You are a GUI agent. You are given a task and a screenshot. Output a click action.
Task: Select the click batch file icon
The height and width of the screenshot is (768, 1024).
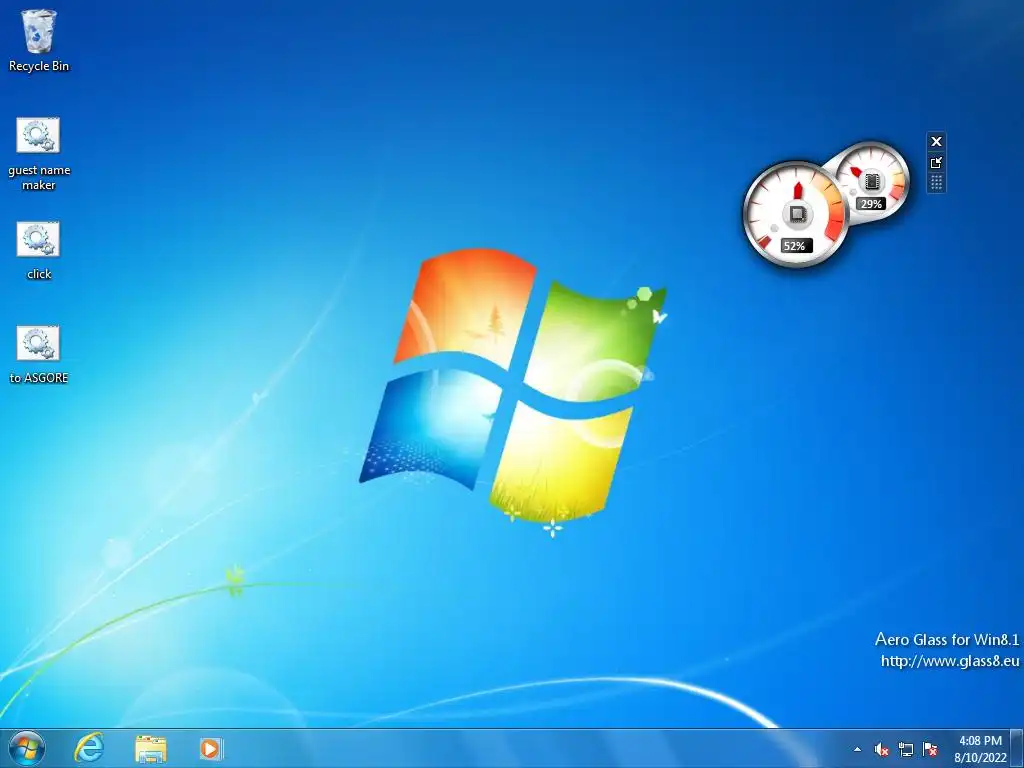click(39, 251)
